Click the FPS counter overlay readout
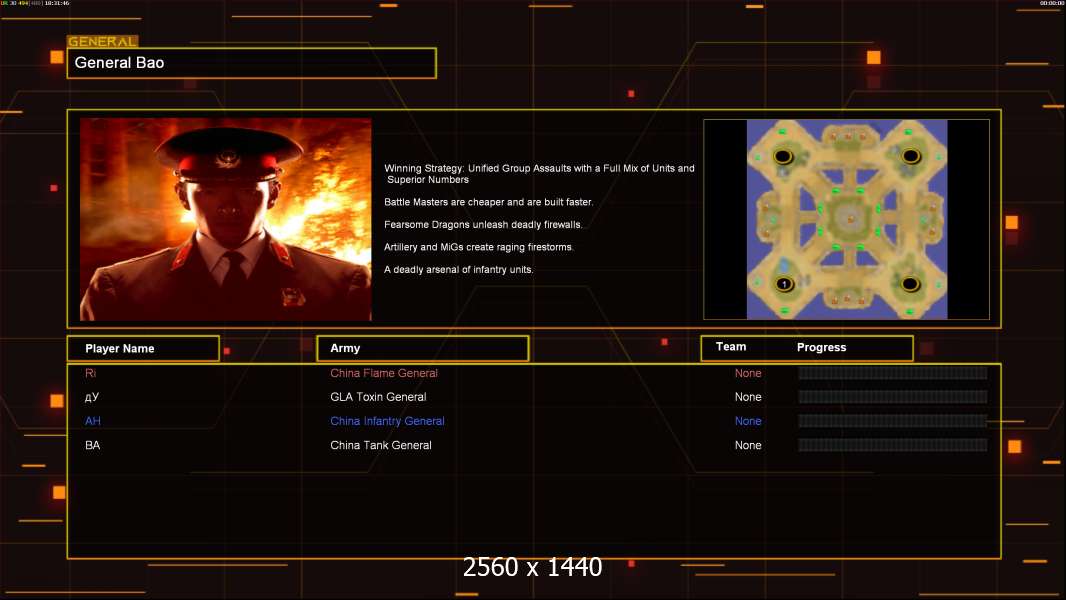 pyautogui.click(x=35, y=3)
